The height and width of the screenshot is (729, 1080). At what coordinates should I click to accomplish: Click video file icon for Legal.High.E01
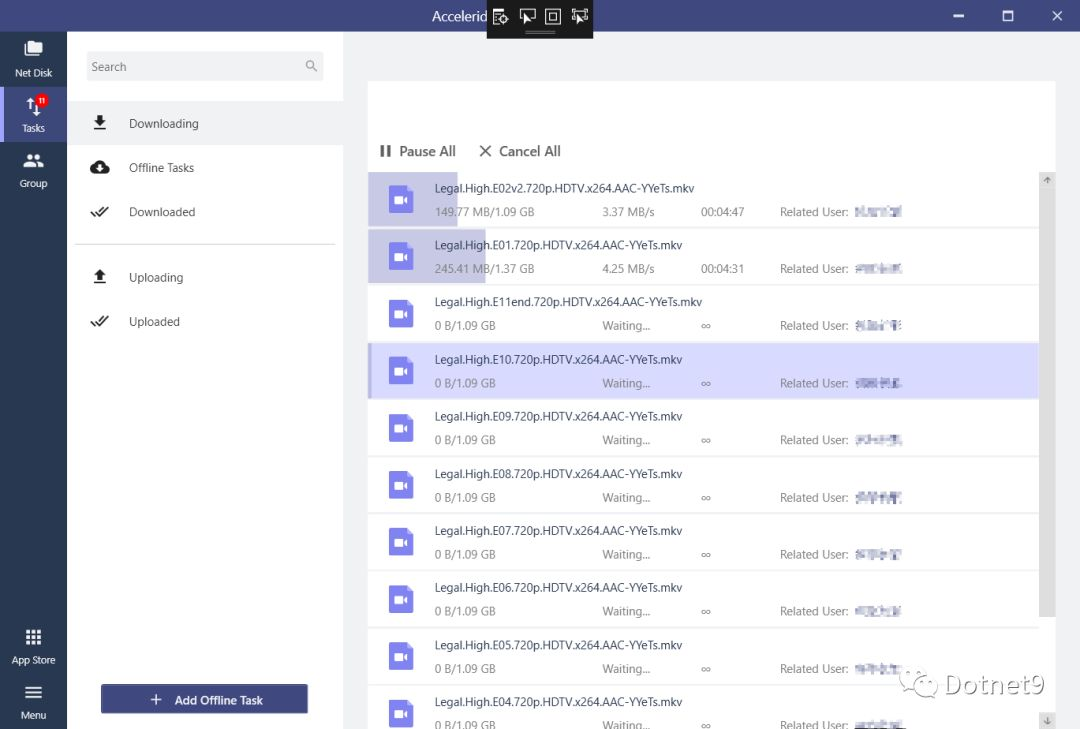(401, 256)
